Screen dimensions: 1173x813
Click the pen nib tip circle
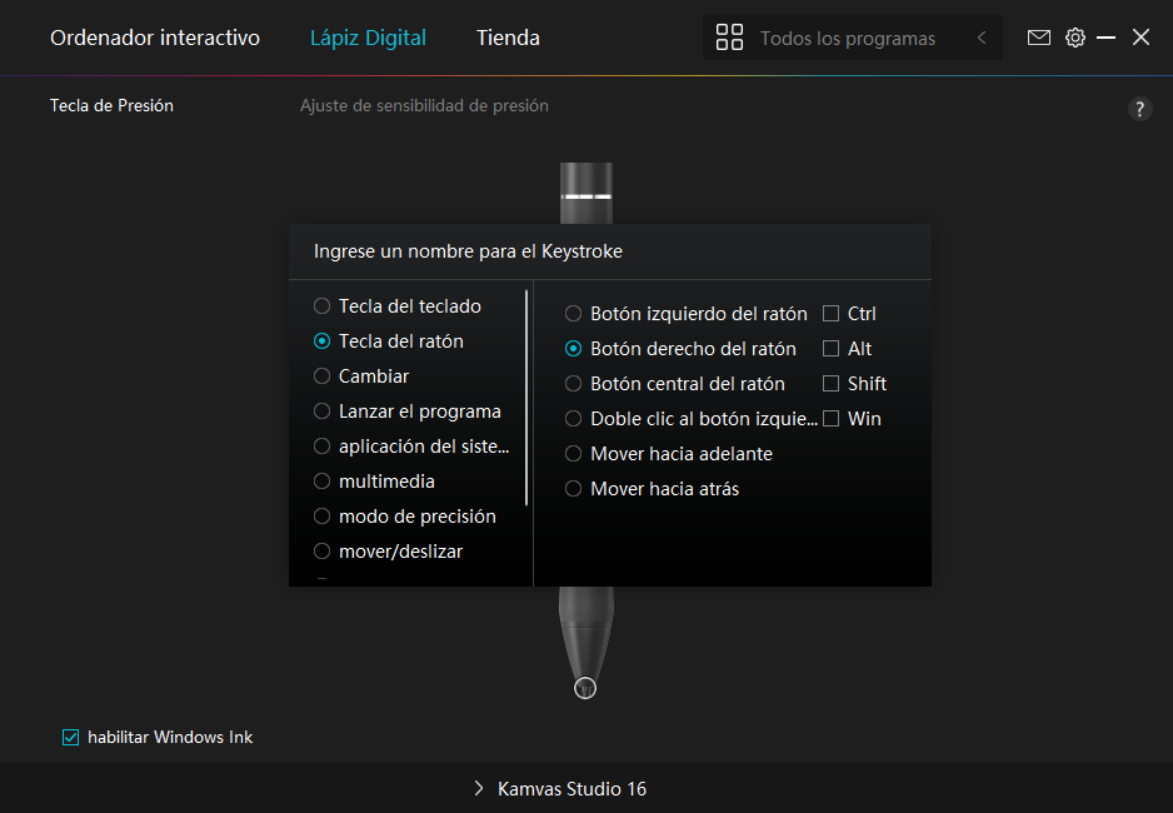[x=586, y=688]
